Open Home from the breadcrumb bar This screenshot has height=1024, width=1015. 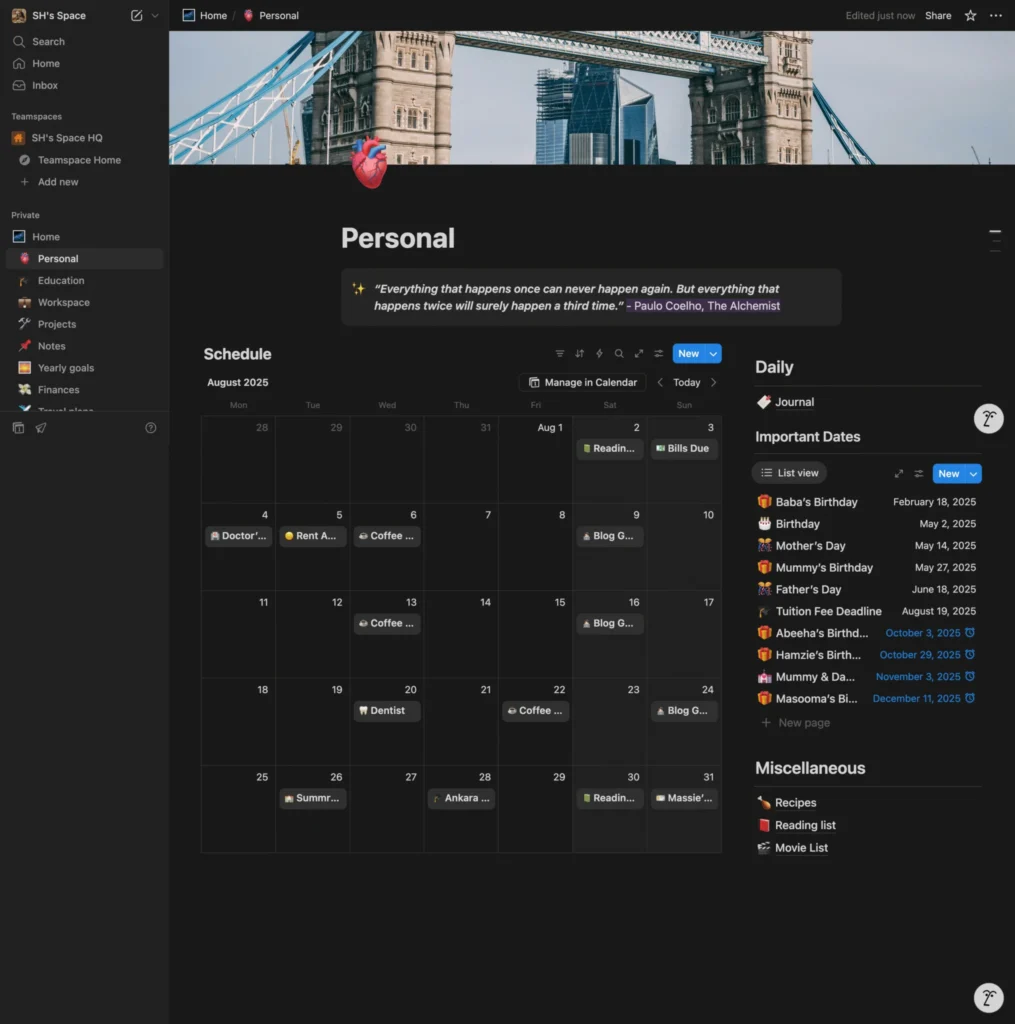[x=211, y=15]
